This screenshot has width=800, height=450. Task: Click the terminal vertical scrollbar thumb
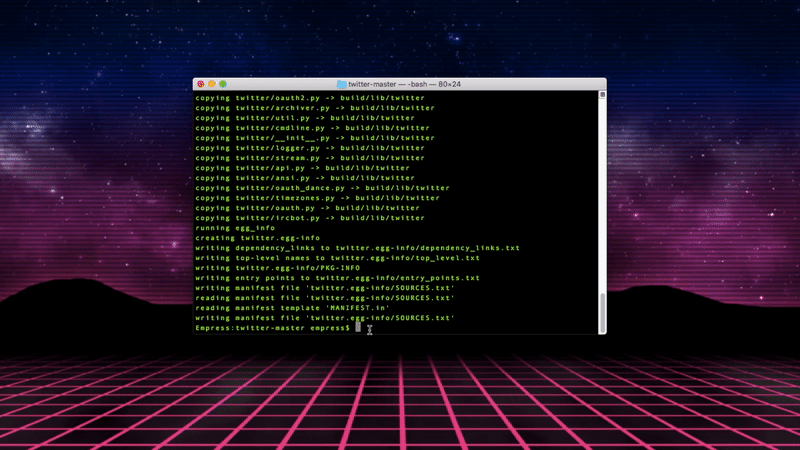click(602, 313)
